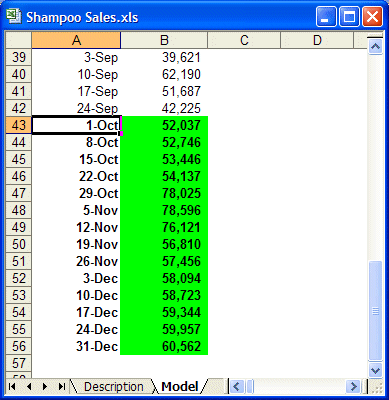Select row header 57
The width and height of the screenshot is (389, 400).
point(19,363)
